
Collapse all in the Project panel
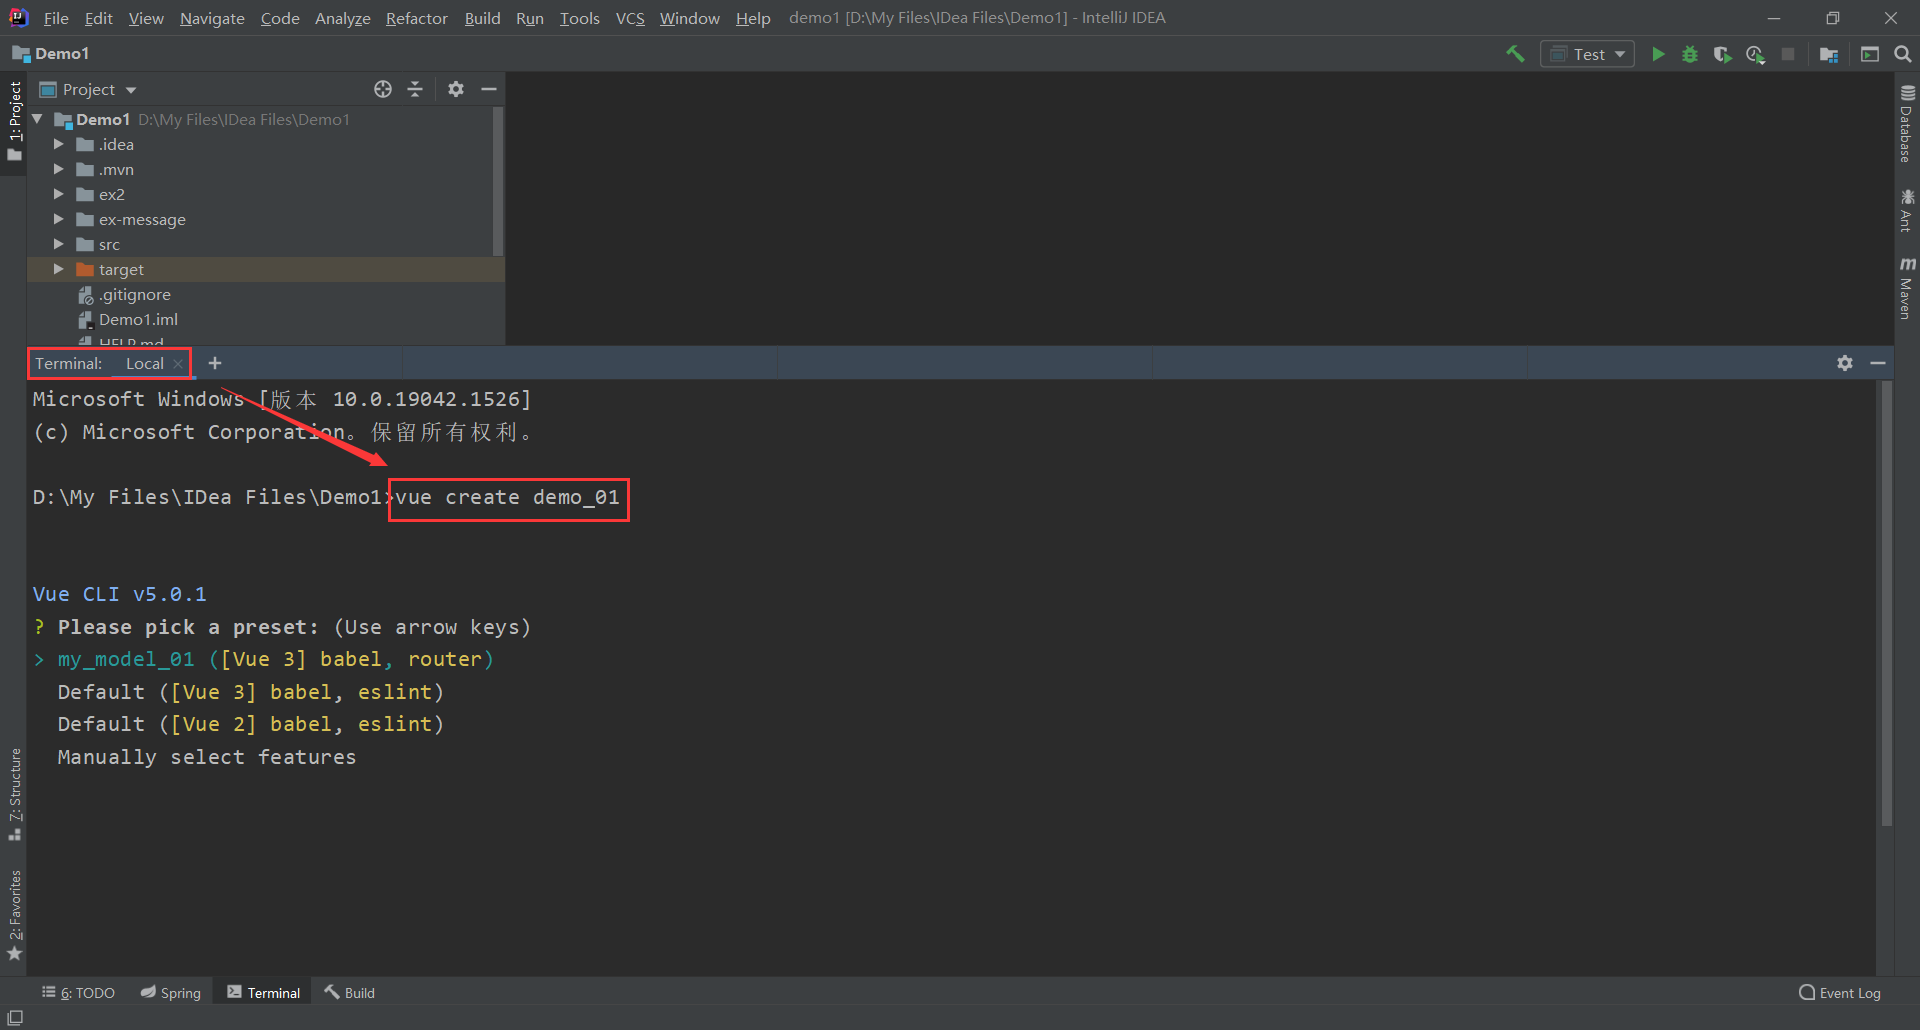[415, 89]
